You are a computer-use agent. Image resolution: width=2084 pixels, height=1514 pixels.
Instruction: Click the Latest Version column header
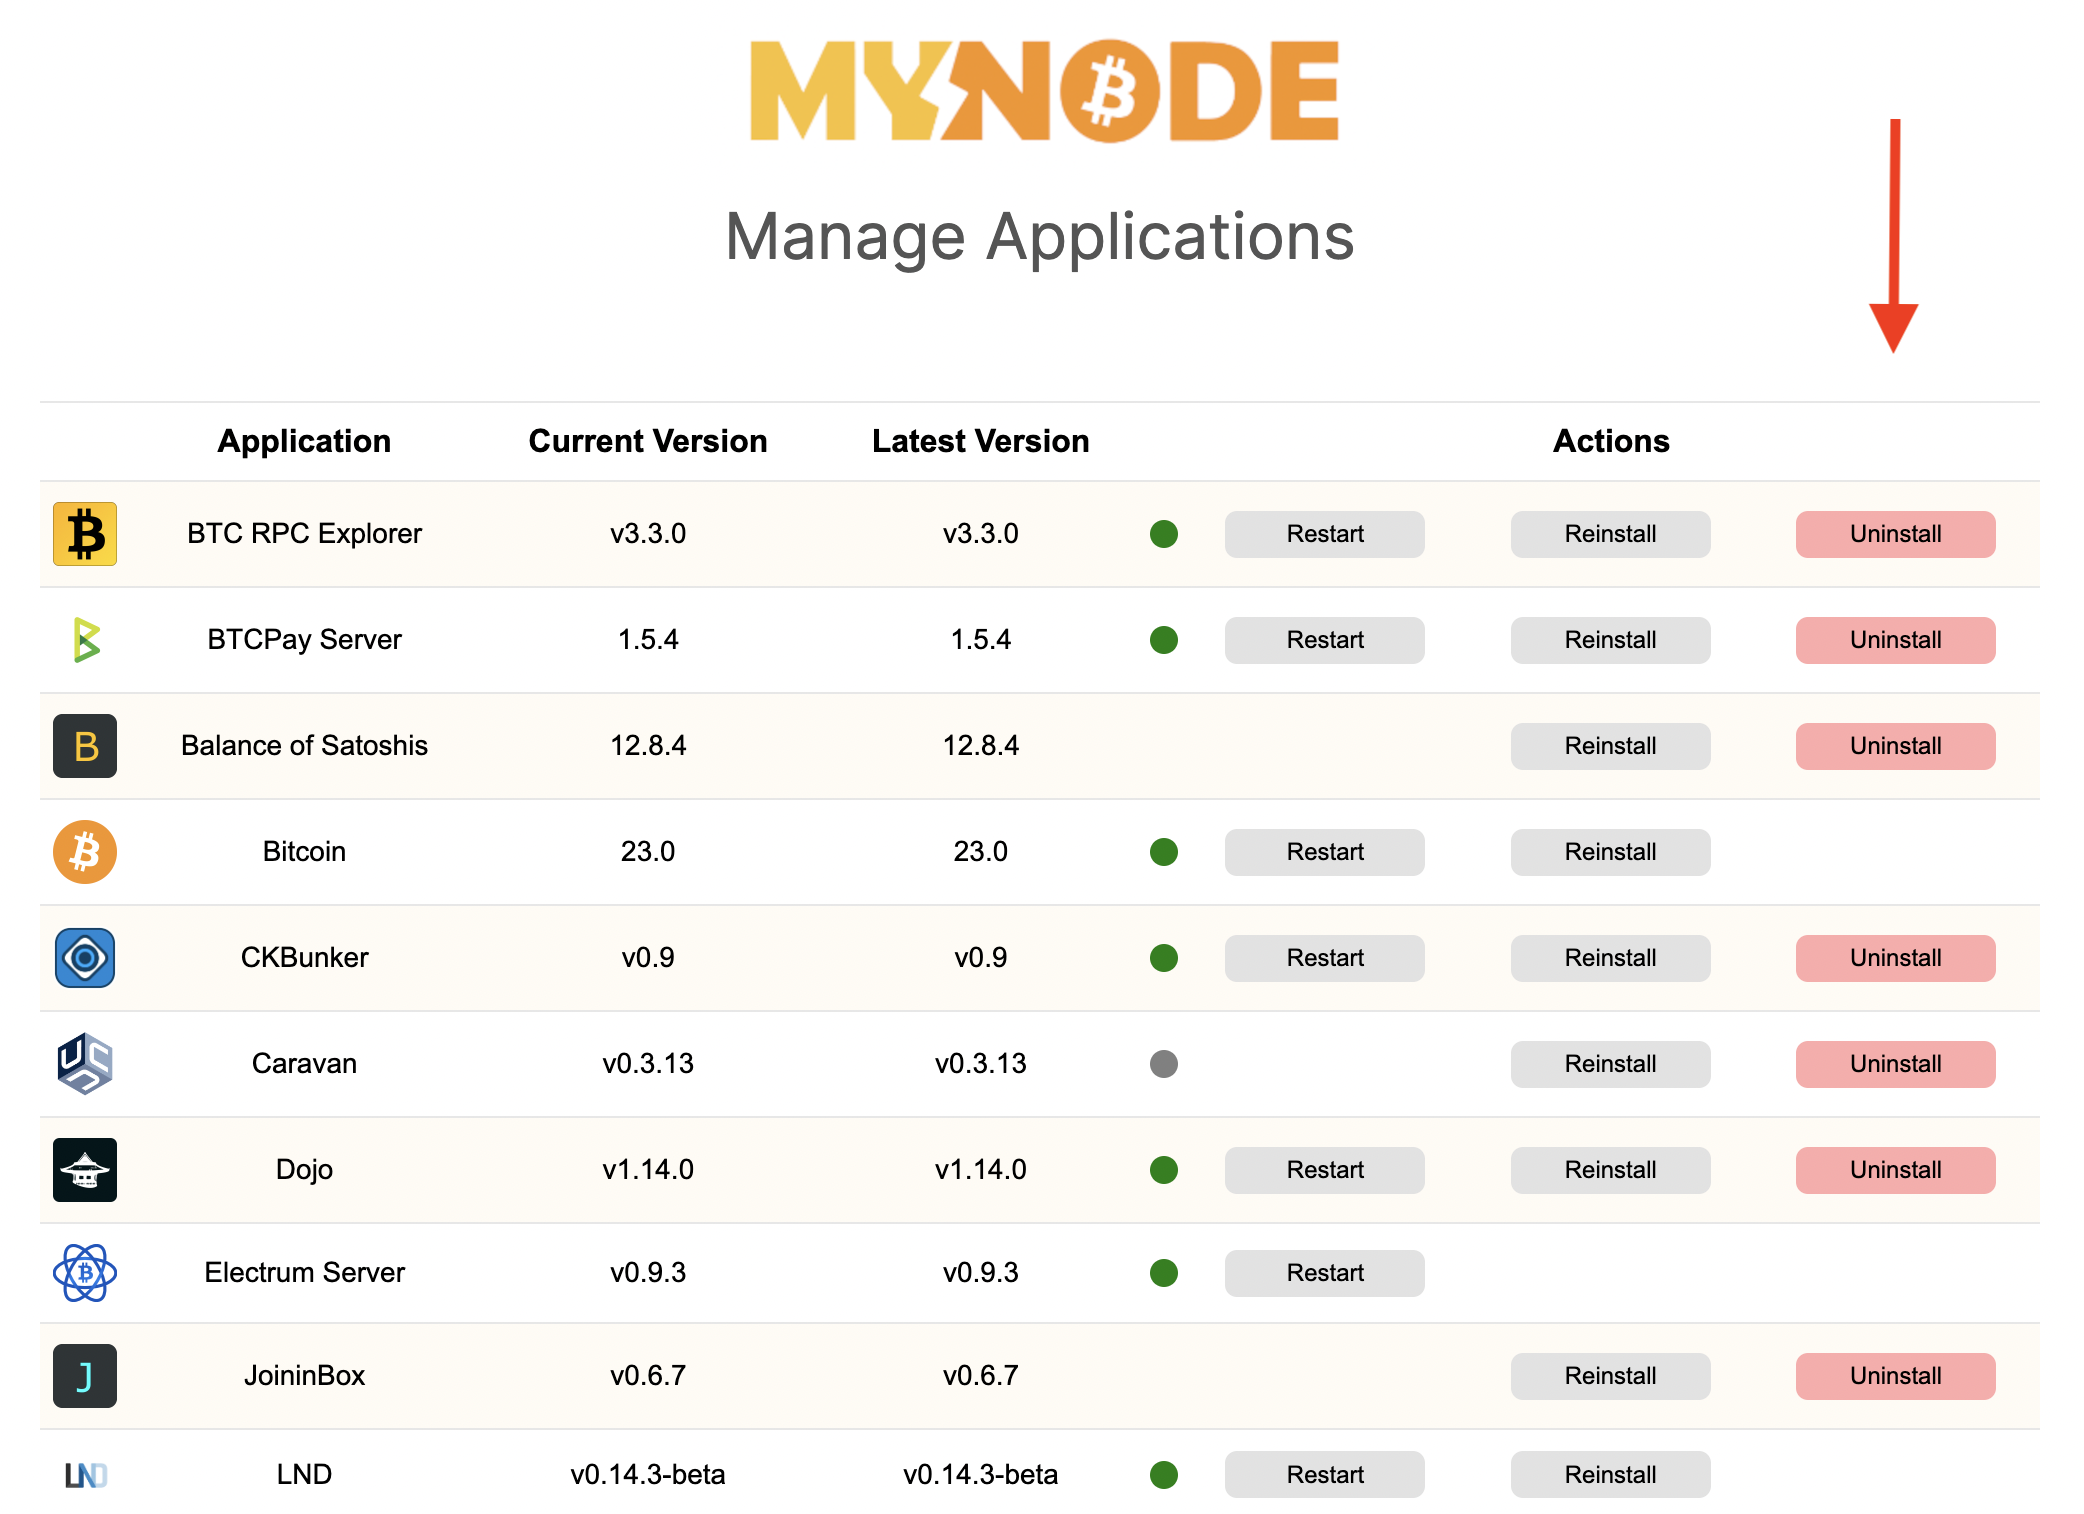pyautogui.click(x=981, y=441)
